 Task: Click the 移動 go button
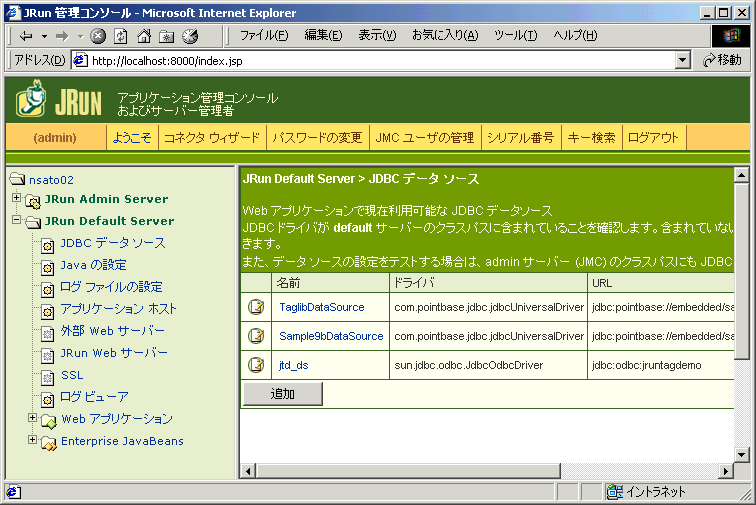(x=722, y=60)
